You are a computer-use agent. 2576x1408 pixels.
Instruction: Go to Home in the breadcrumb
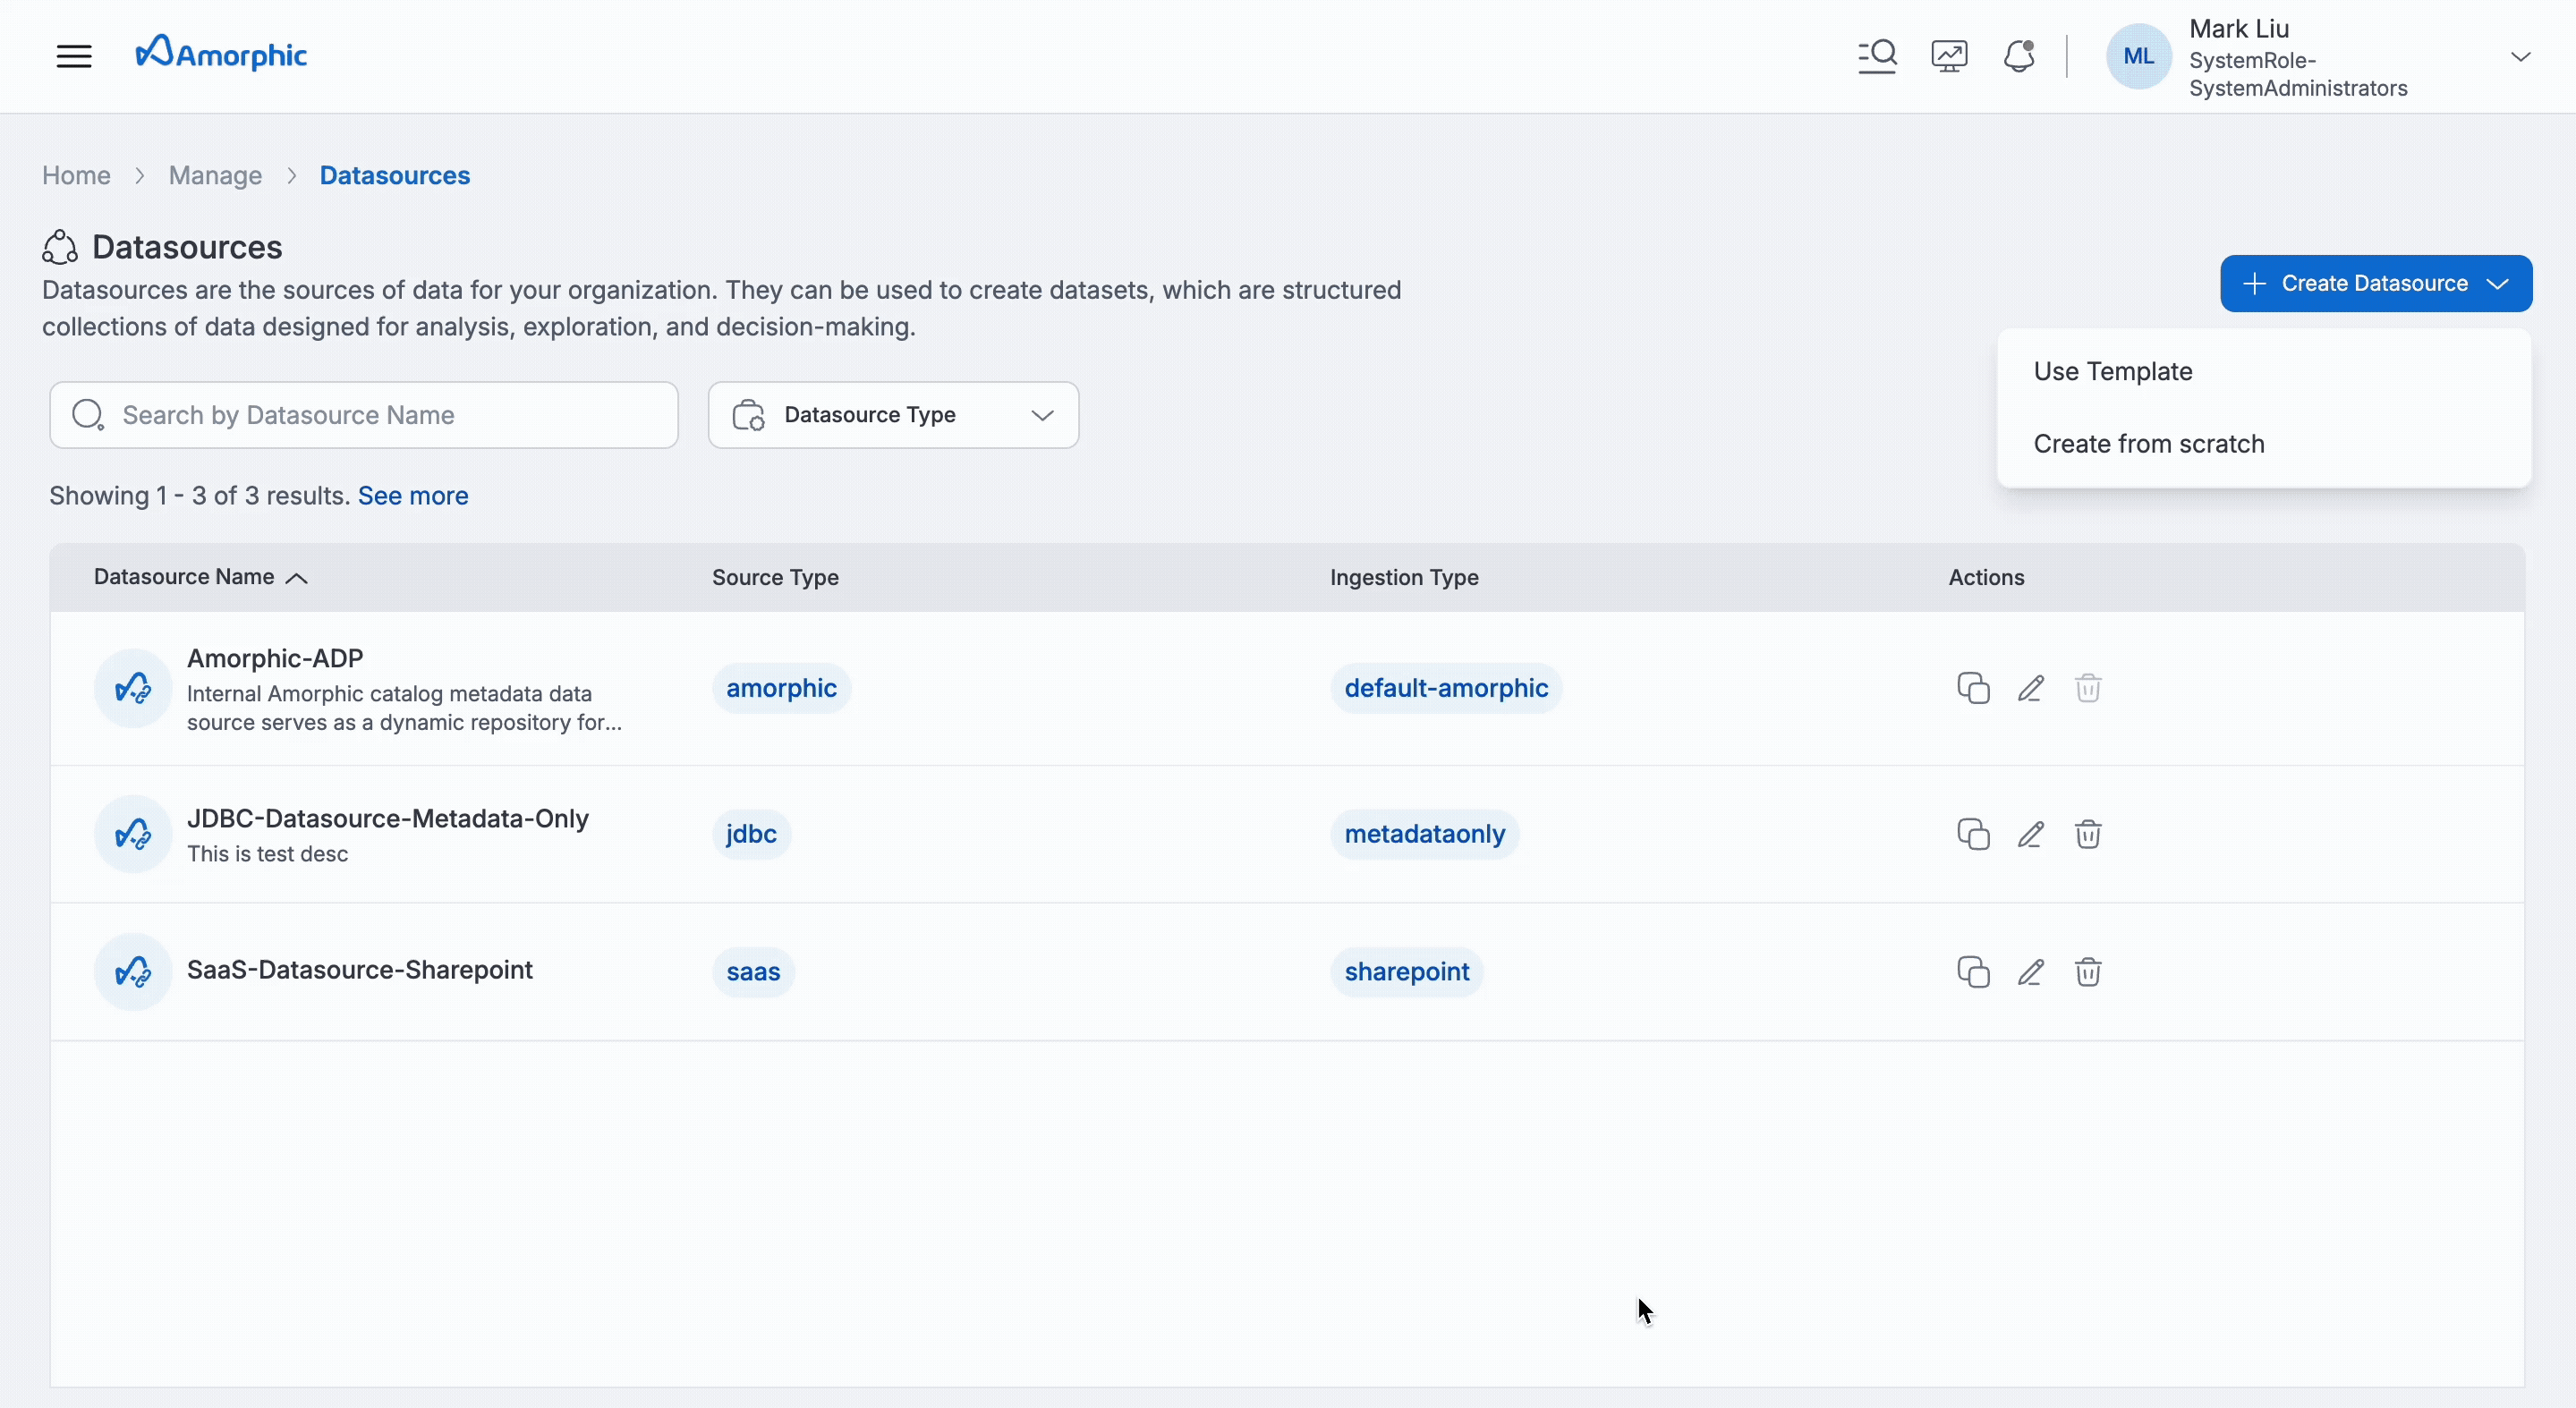pyautogui.click(x=76, y=176)
